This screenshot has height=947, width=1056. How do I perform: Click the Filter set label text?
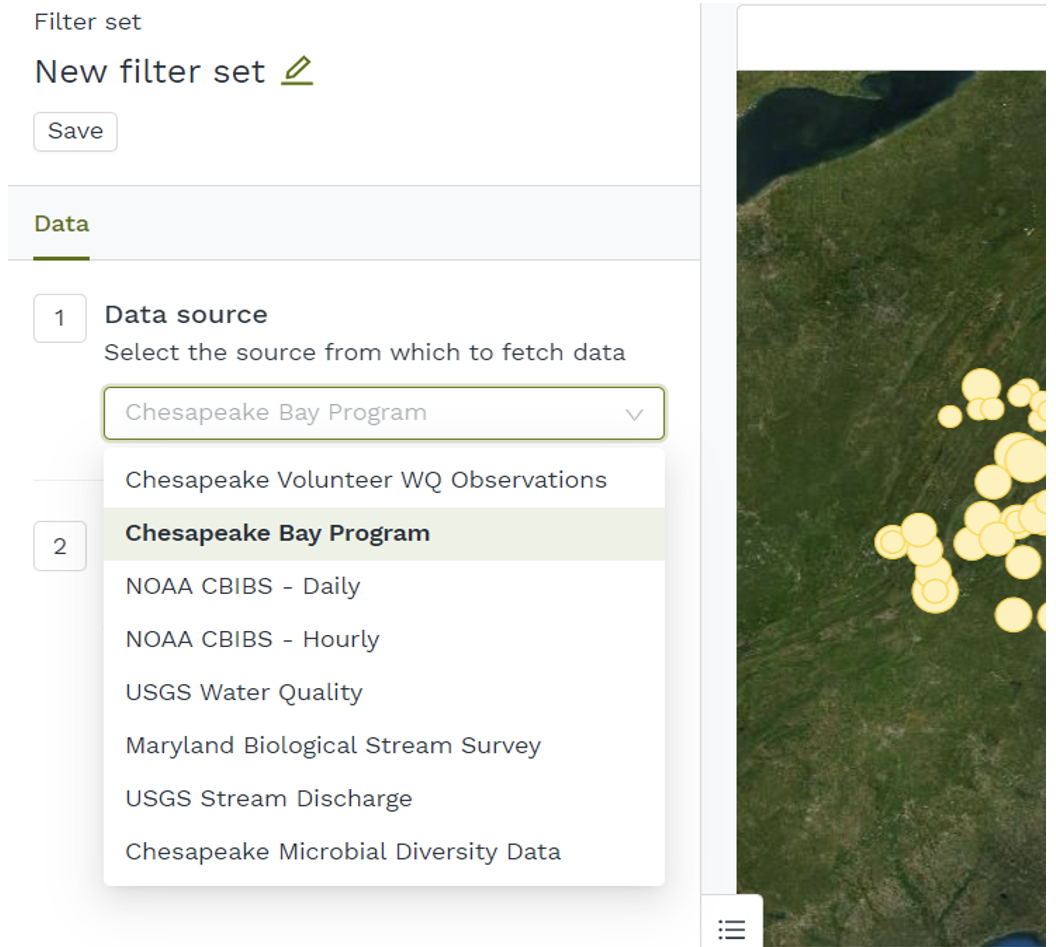click(88, 22)
